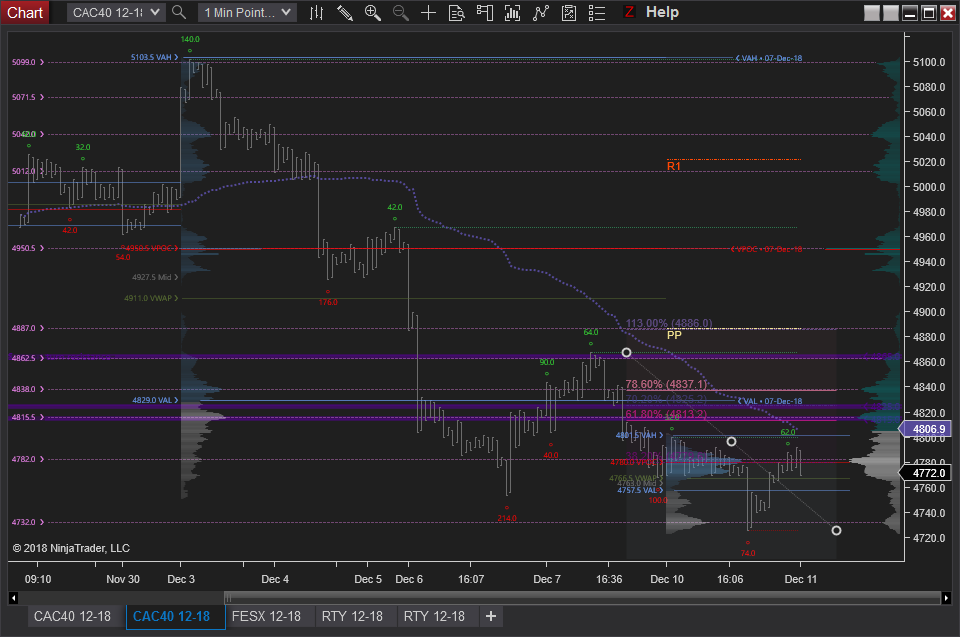This screenshot has height=637, width=960.
Task: Select the crosshair cursor tool
Action: (x=429, y=12)
